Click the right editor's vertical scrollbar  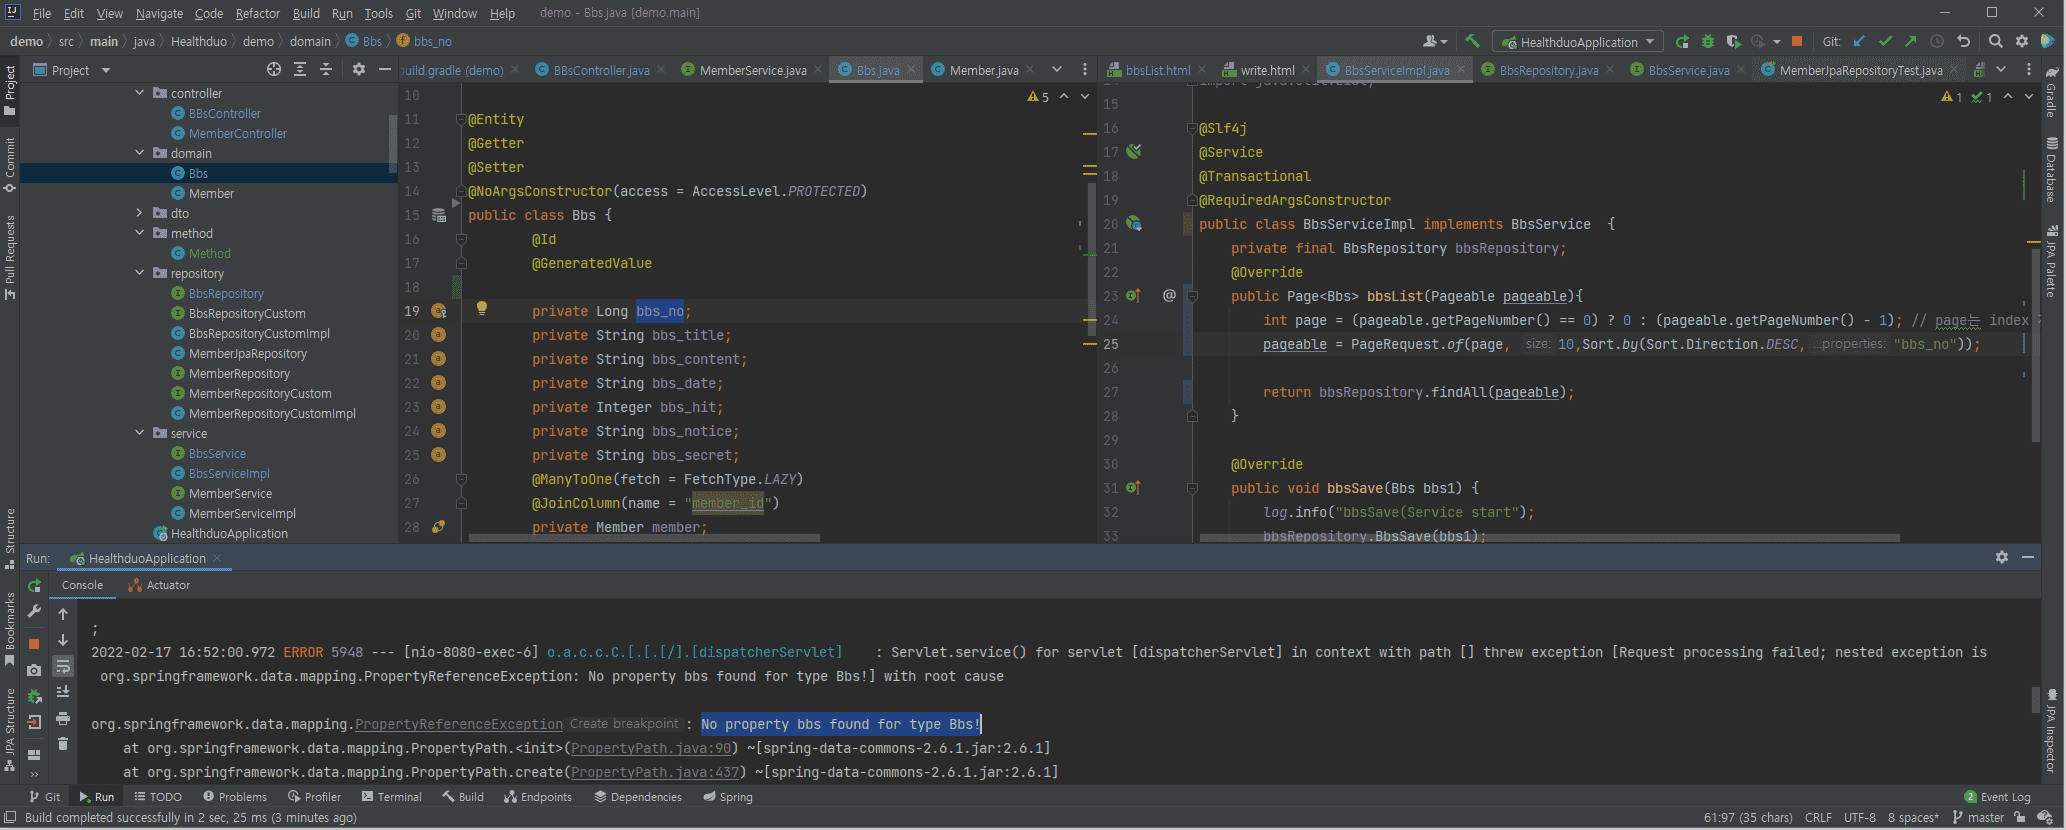[2035, 345]
